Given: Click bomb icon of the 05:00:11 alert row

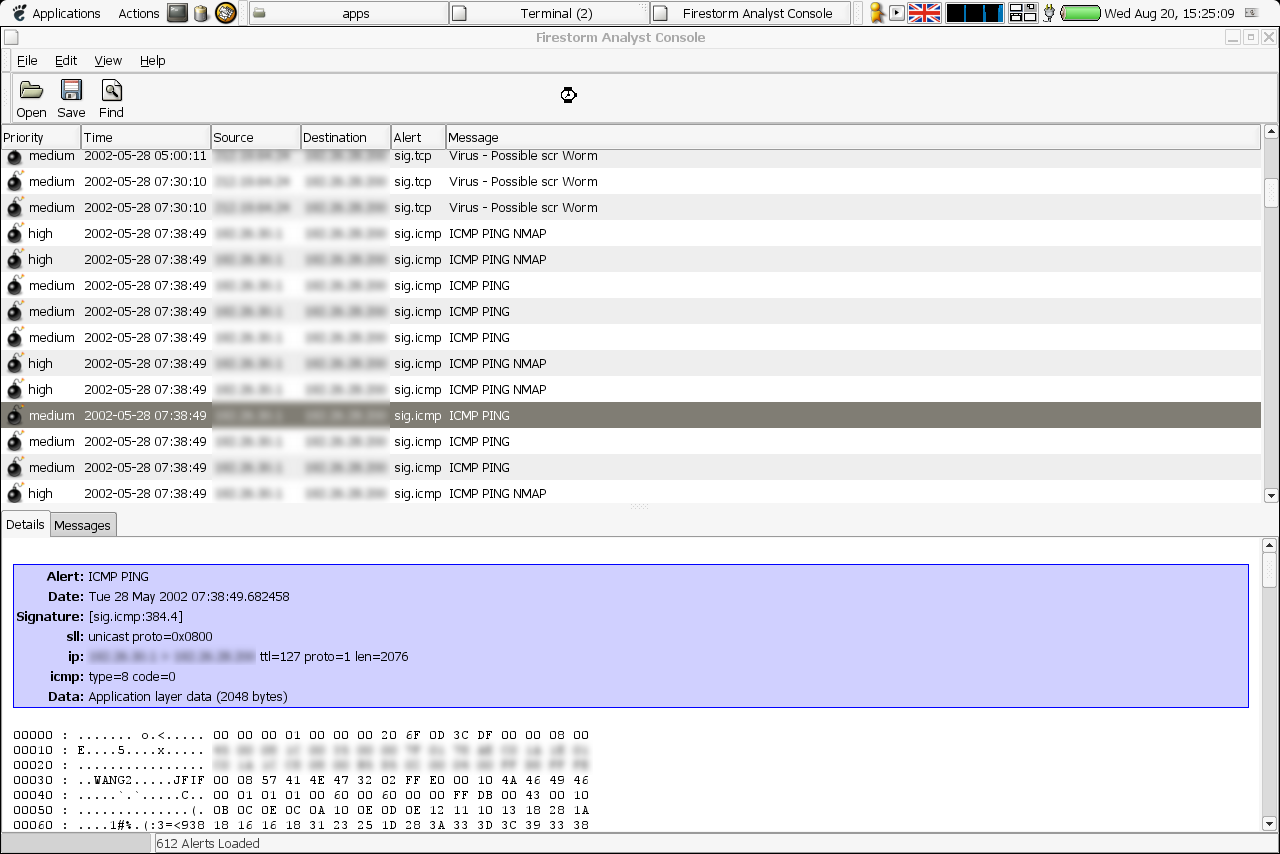Looking at the screenshot, I should (x=15, y=156).
